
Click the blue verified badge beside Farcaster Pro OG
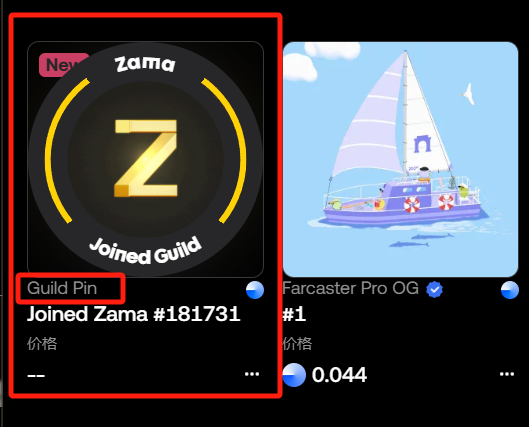coord(435,289)
